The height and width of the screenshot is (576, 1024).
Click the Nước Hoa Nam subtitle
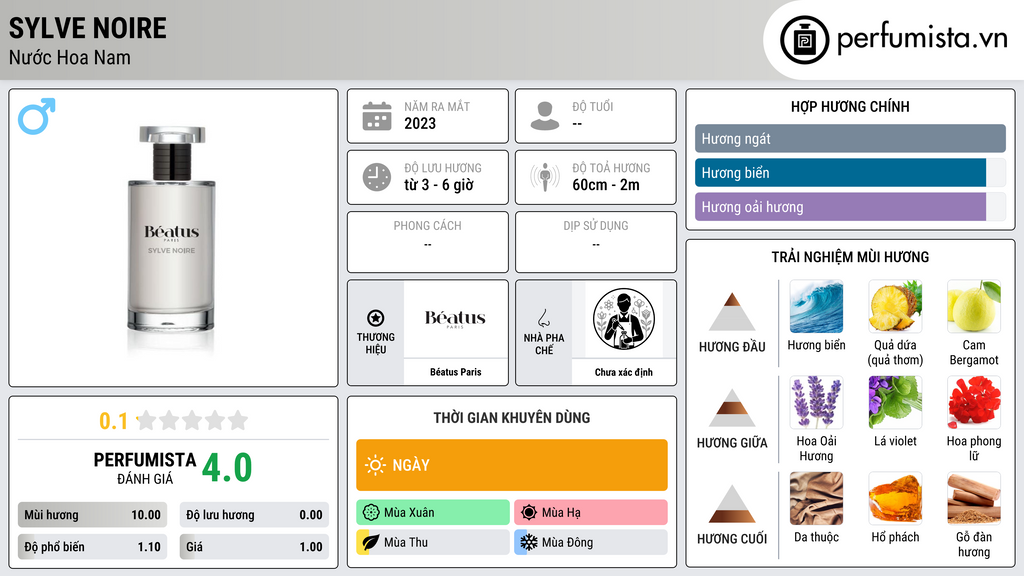[69, 57]
